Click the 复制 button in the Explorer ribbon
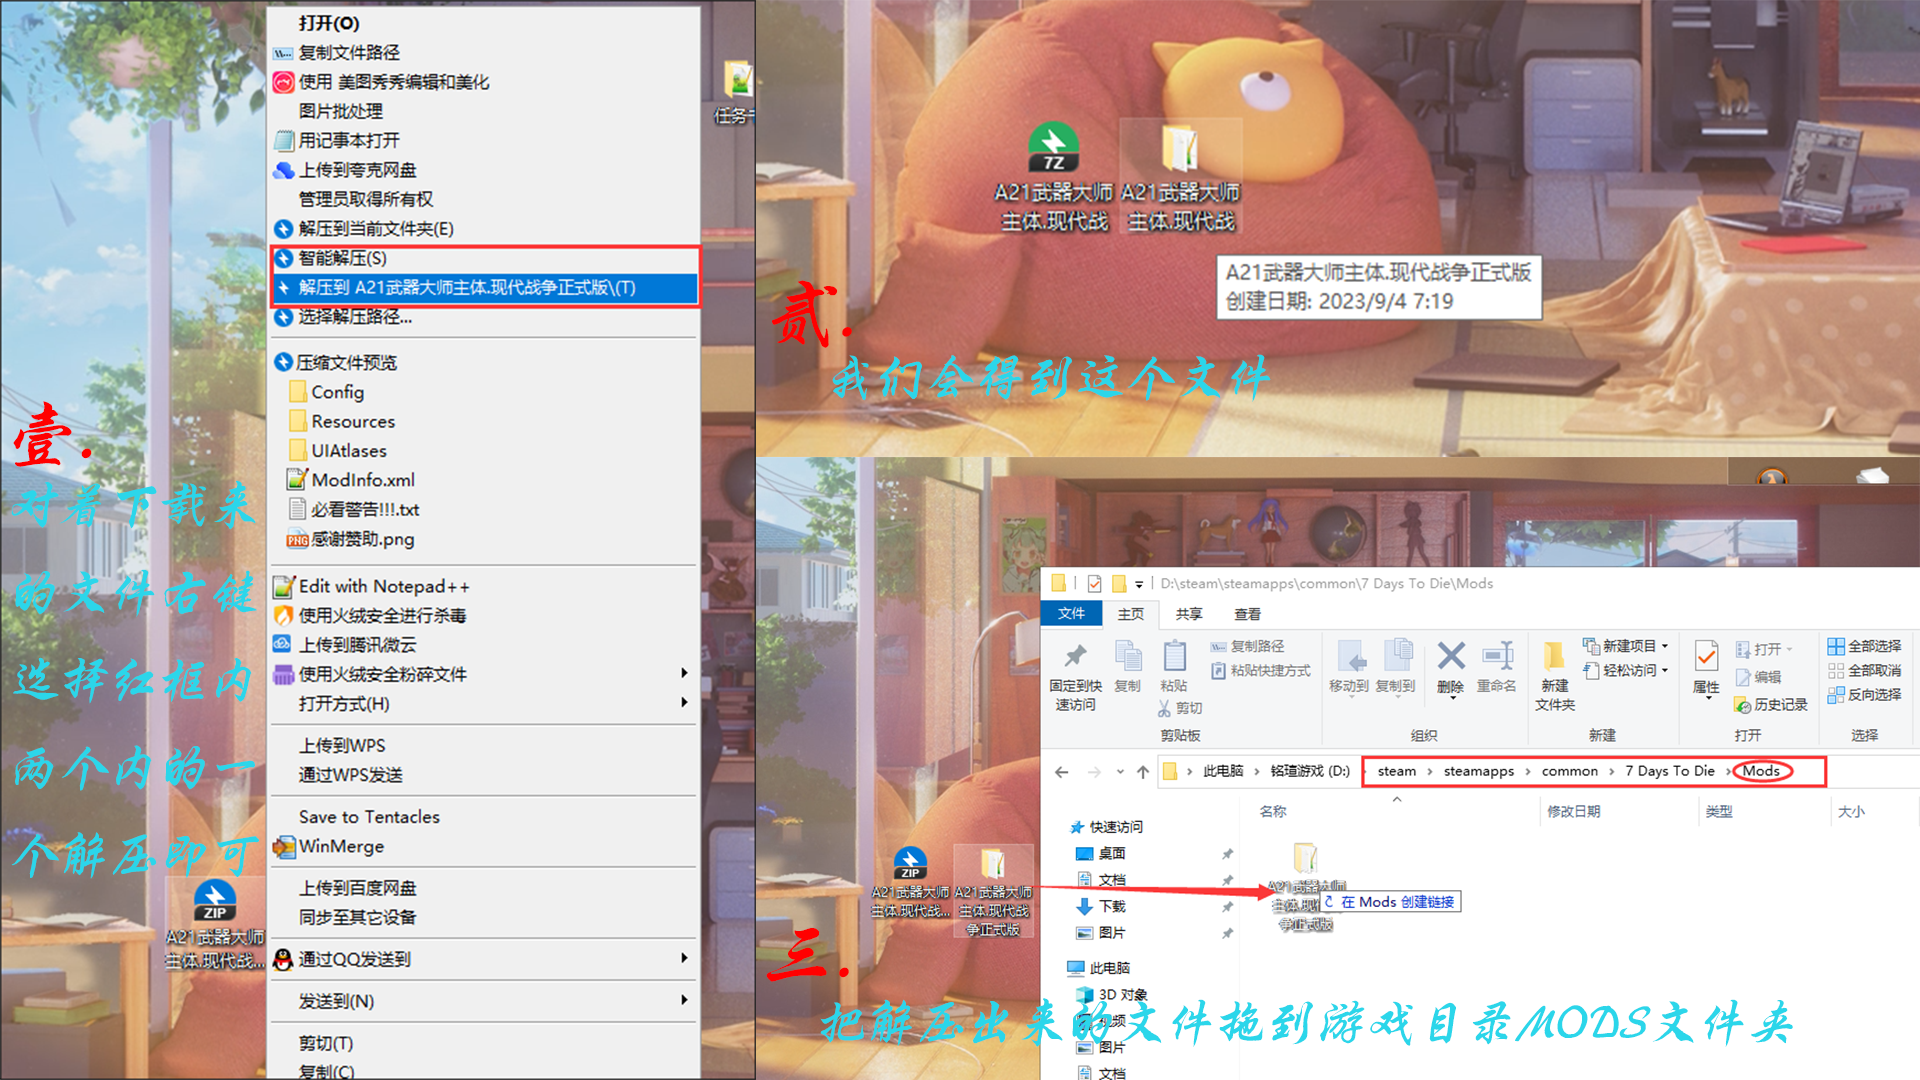This screenshot has height=1080, width=1920. (x=1128, y=667)
